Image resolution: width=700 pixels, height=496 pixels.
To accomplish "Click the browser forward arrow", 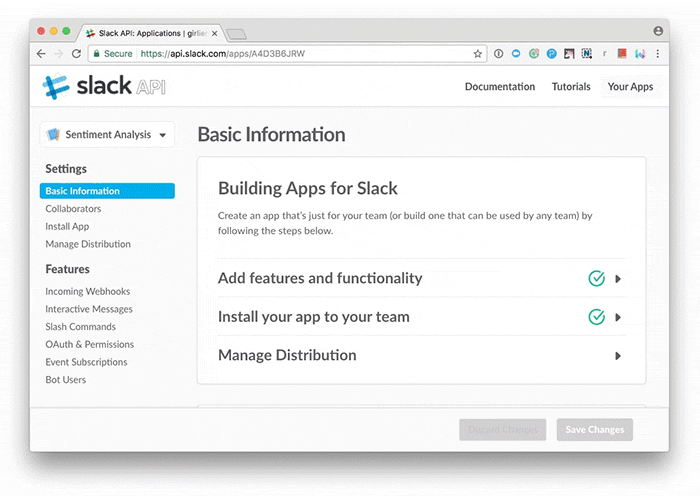I will (58, 54).
